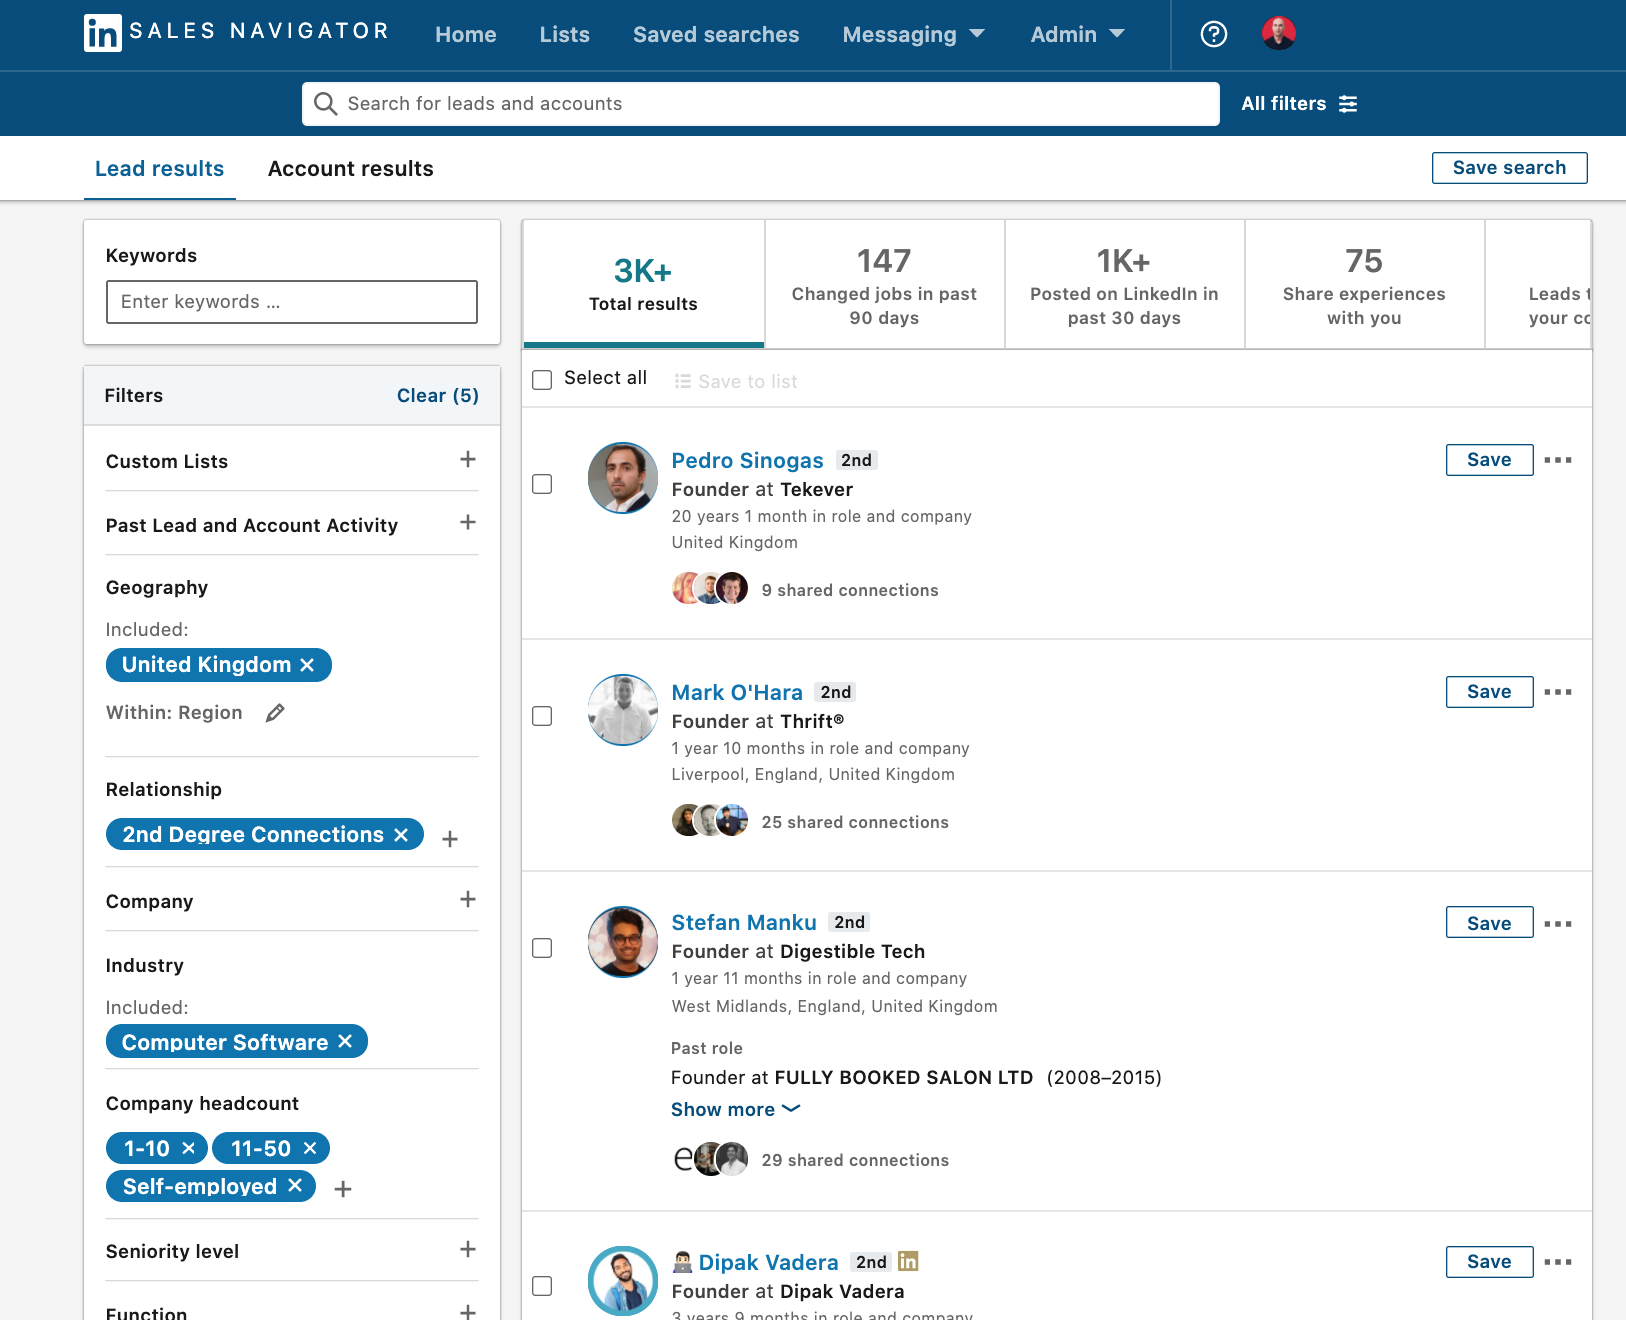Open Dipak Vadera profile link
The width and height of the screenshot is (1626, 1320).
[768, 1262]
